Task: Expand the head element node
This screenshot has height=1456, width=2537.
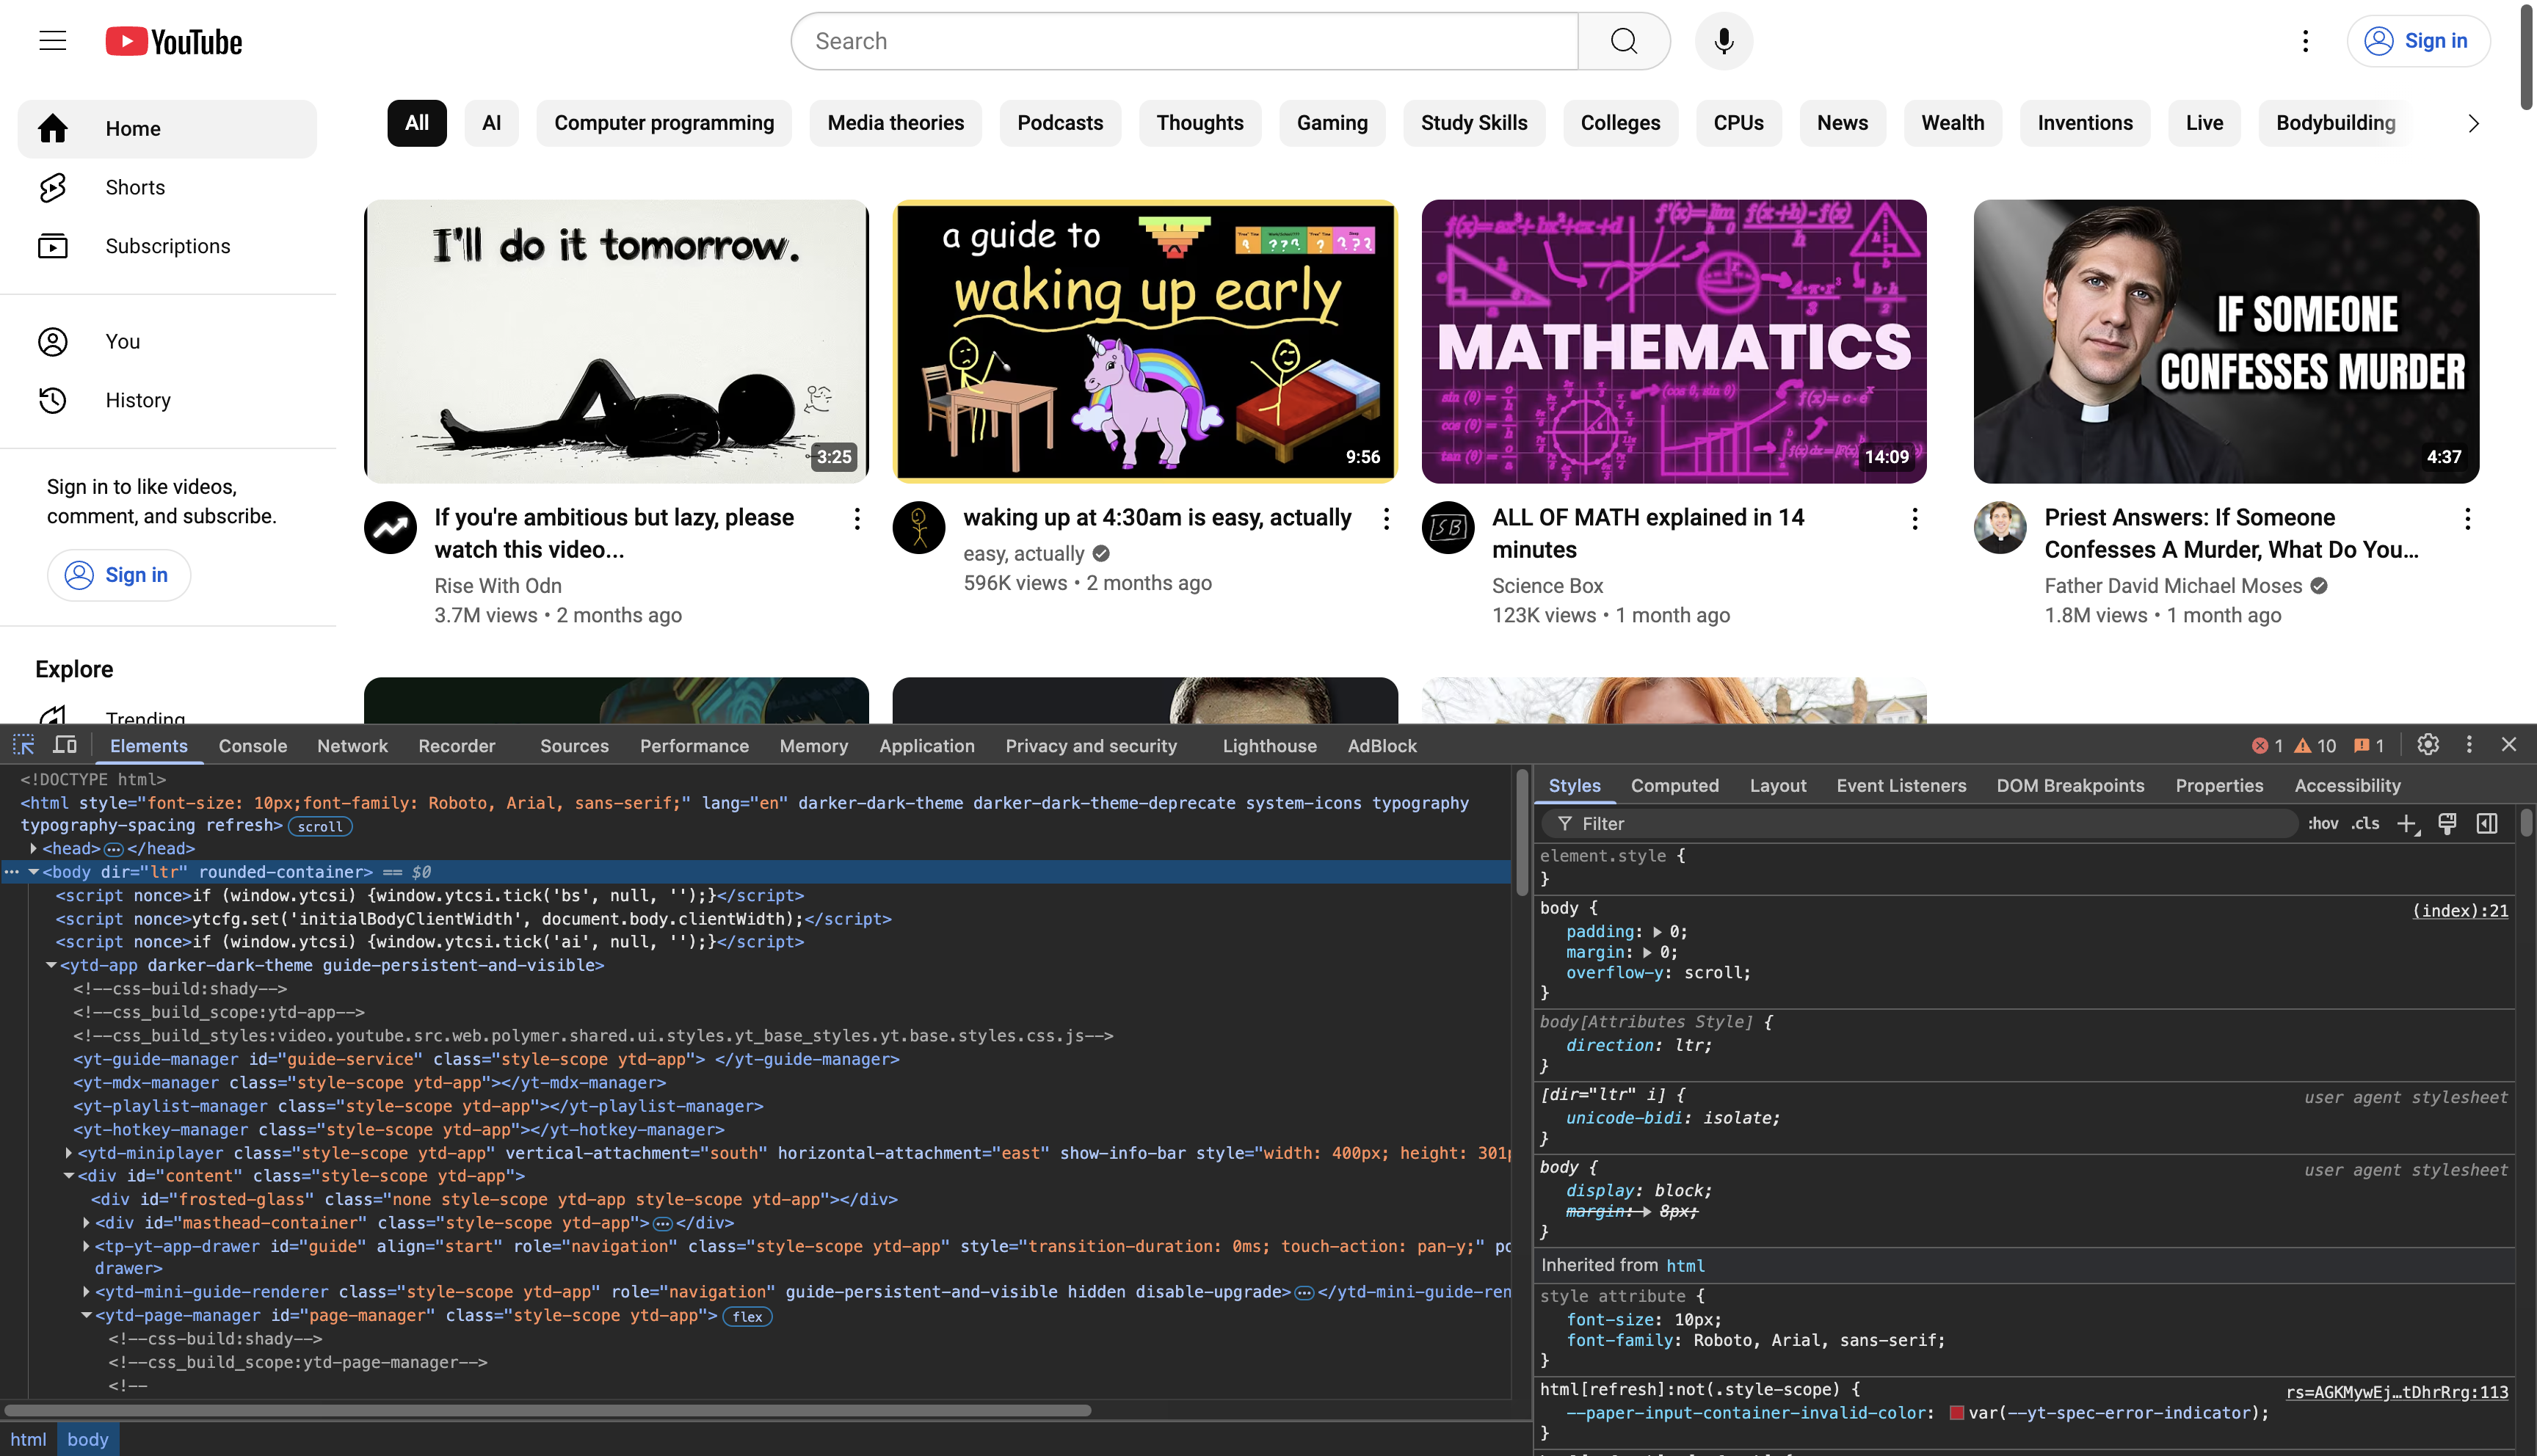Action: tap(34, 849)
